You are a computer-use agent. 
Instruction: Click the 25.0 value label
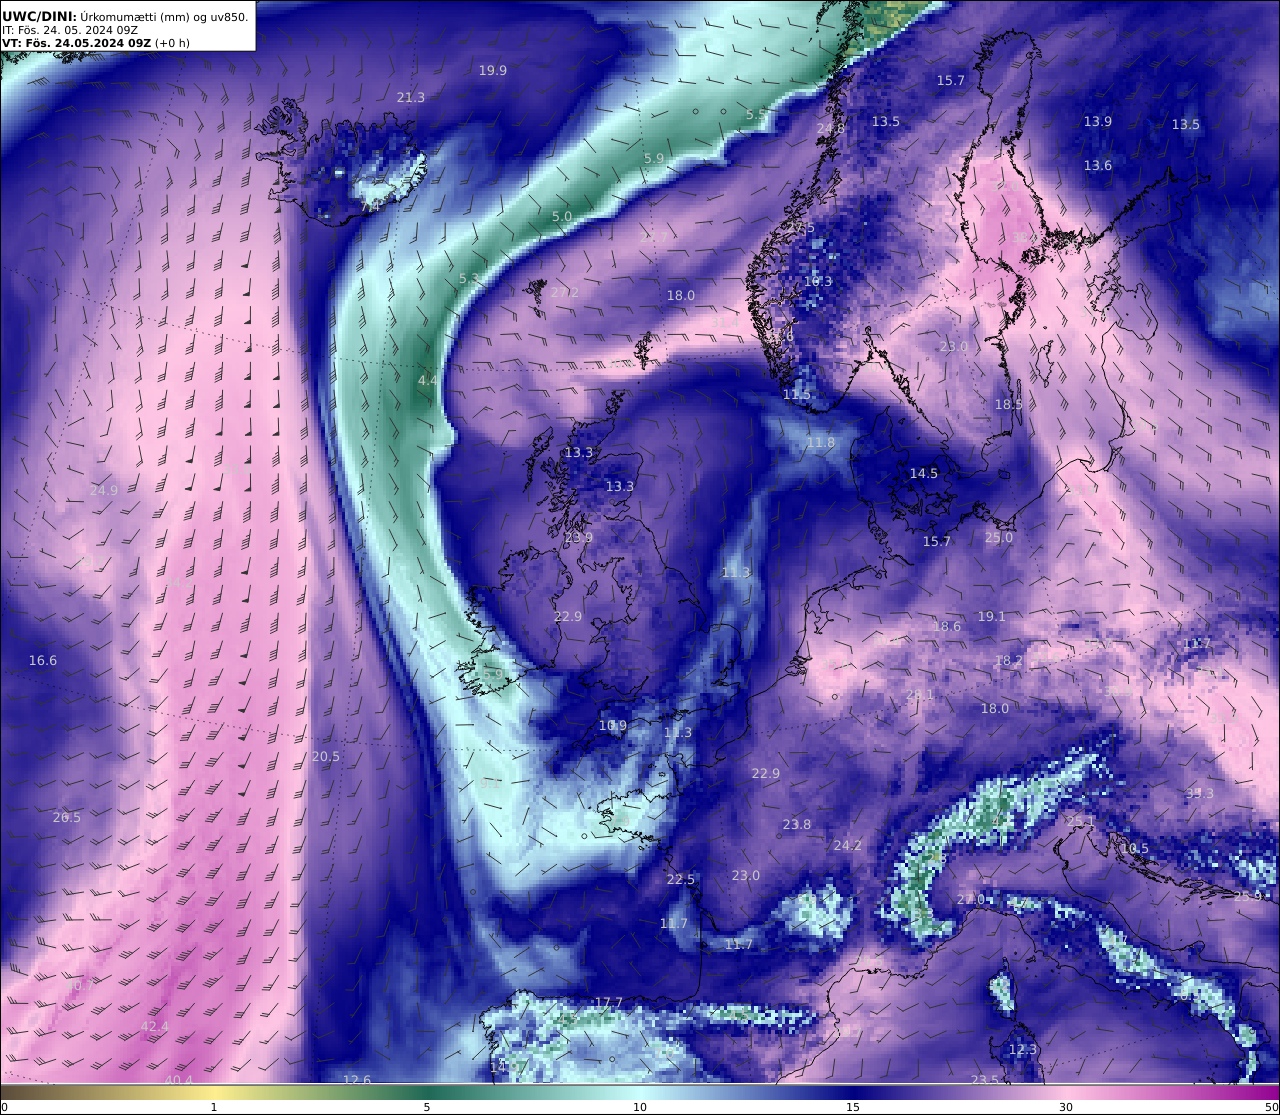pos(999,538)
